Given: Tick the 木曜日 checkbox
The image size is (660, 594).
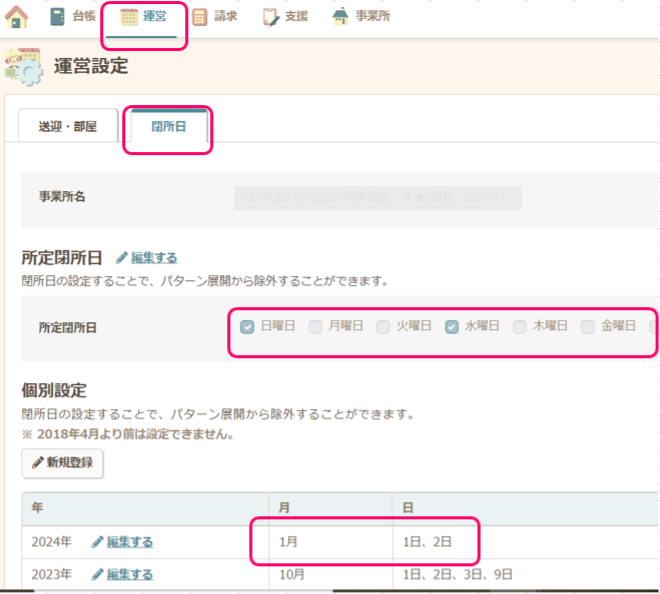Looking at the screenshot, I should coord(520,326).
